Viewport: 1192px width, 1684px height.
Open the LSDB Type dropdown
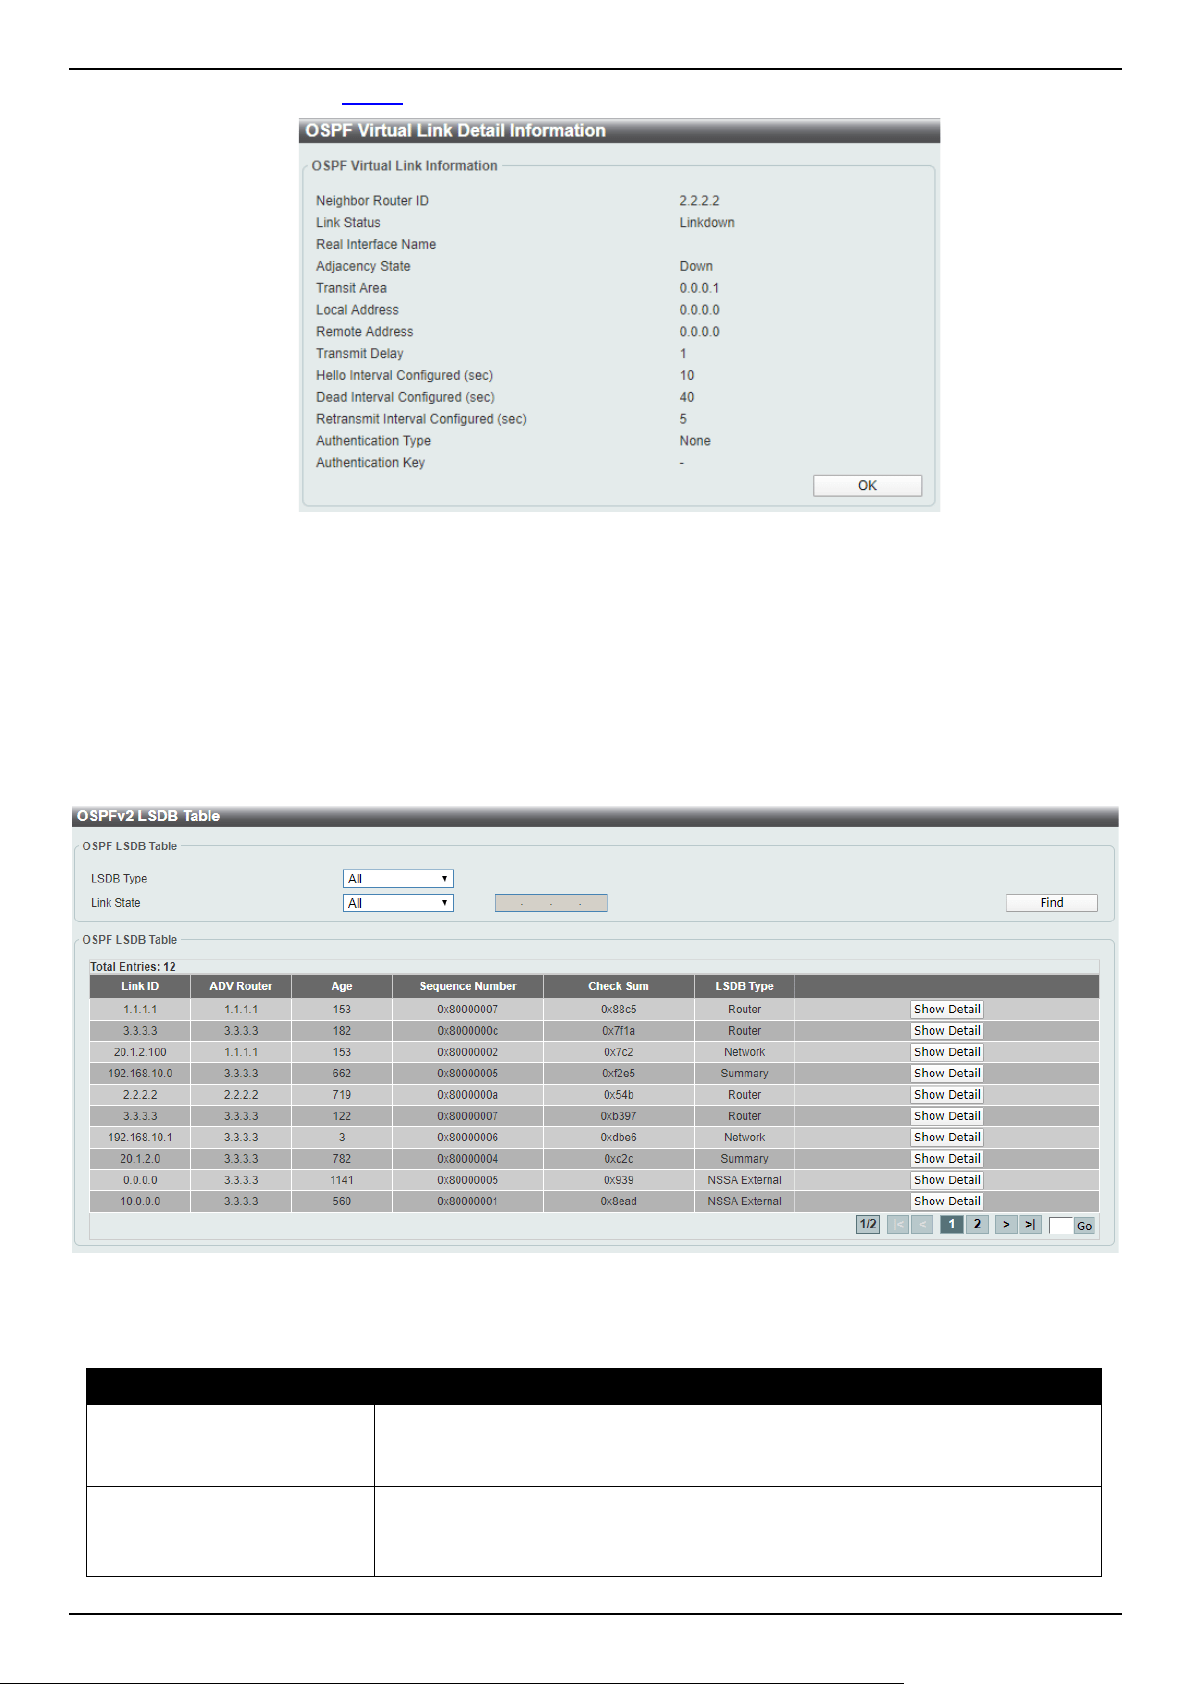pyautogui.click(x=398, y=878)
